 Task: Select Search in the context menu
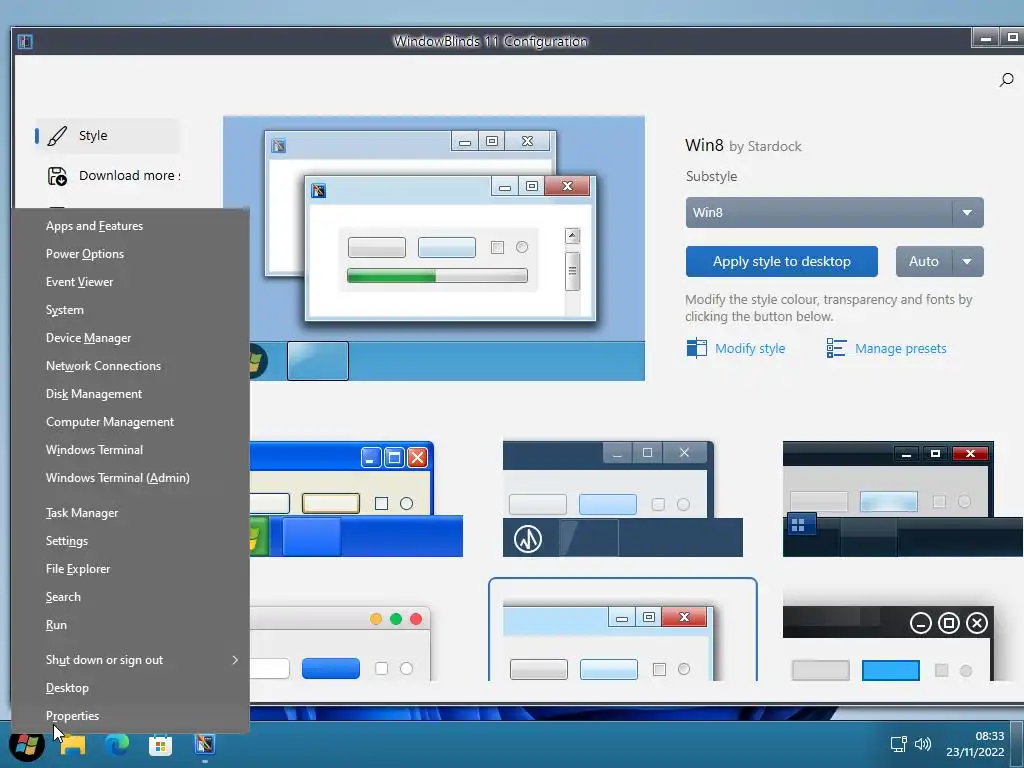(131, 597)
